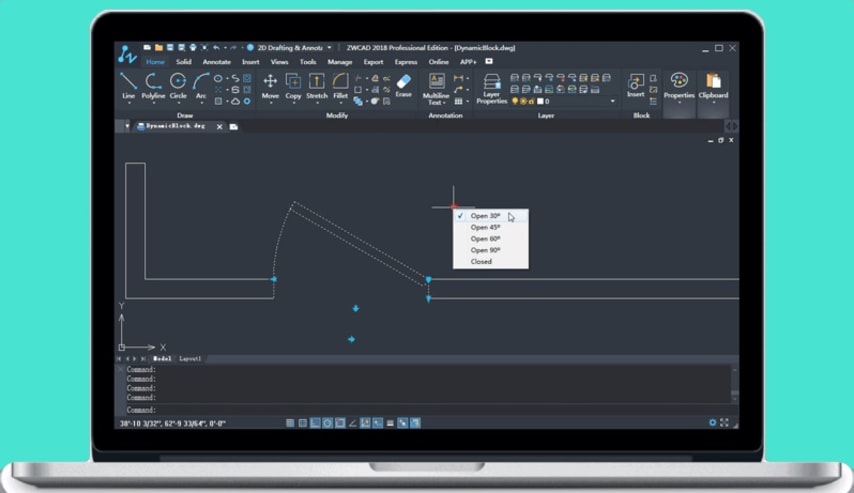Select the Polyline tool
This screenshot has height=493, width=854.
(153, 85)
